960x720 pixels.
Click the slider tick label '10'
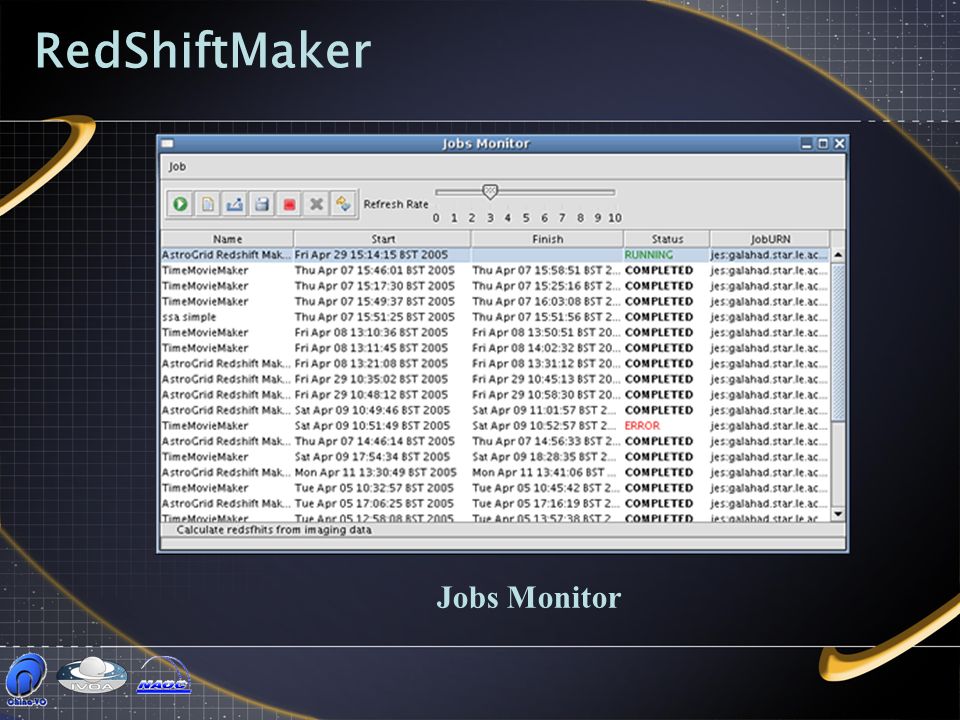[615, 218]
